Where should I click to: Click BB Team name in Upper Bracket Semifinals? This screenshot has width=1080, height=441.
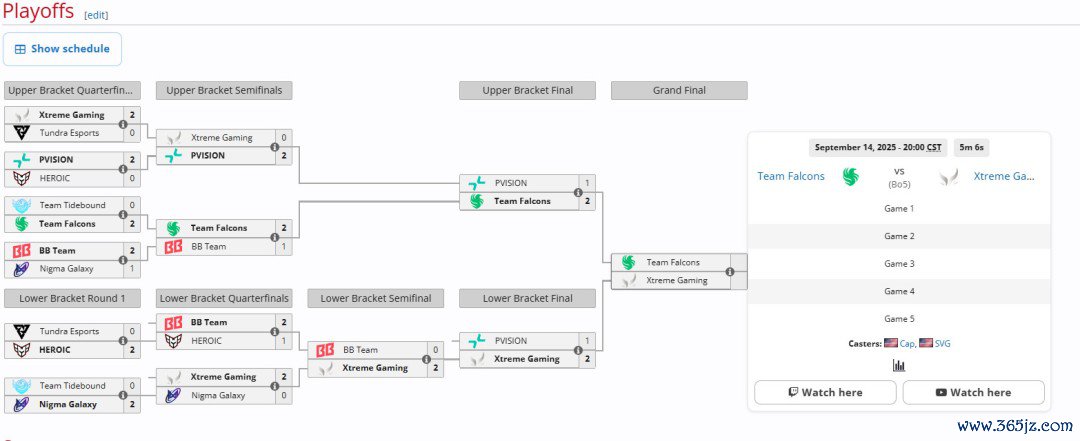pyautogui.click(x=208, y=246)
